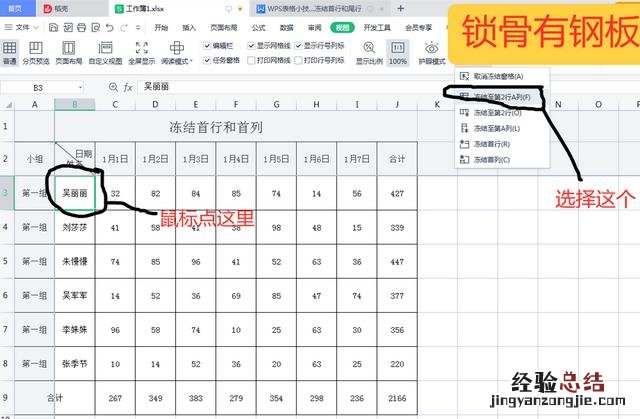Open the 数据 ribbon tab
This screenshot has height=419, width=640.
pyautogui.click(x=287, y=27)
